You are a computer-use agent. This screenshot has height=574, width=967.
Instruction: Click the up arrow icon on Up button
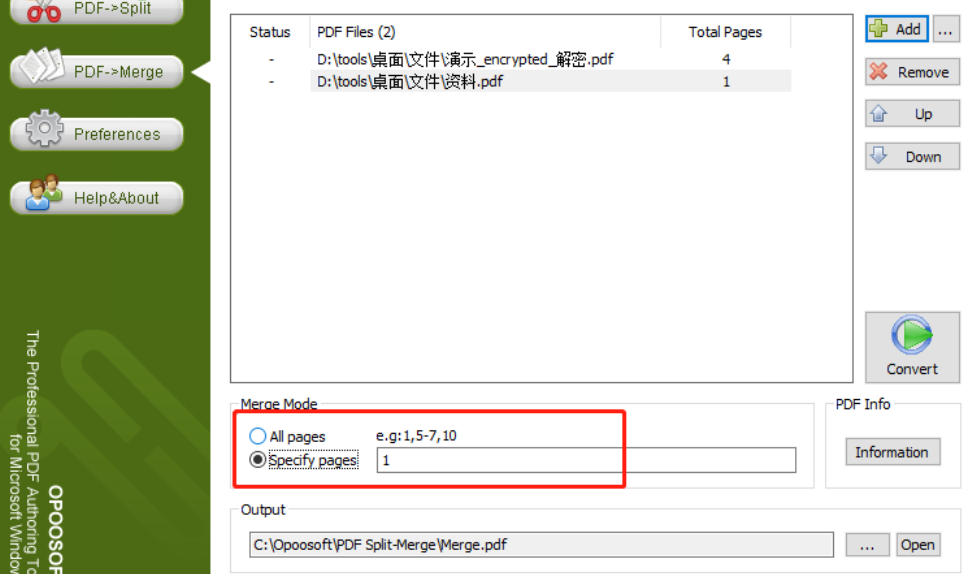(x=879, y=113)
